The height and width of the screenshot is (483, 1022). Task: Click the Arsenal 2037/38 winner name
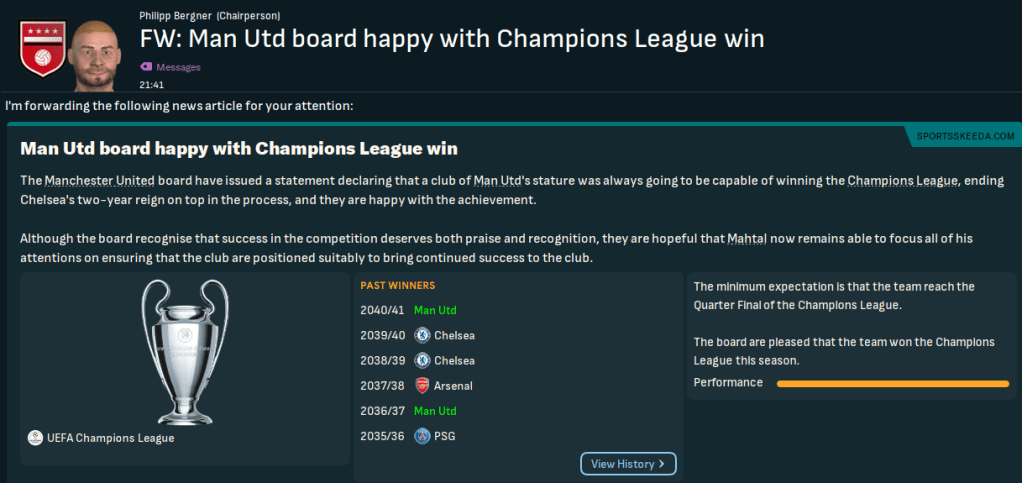tap(453, 385)
